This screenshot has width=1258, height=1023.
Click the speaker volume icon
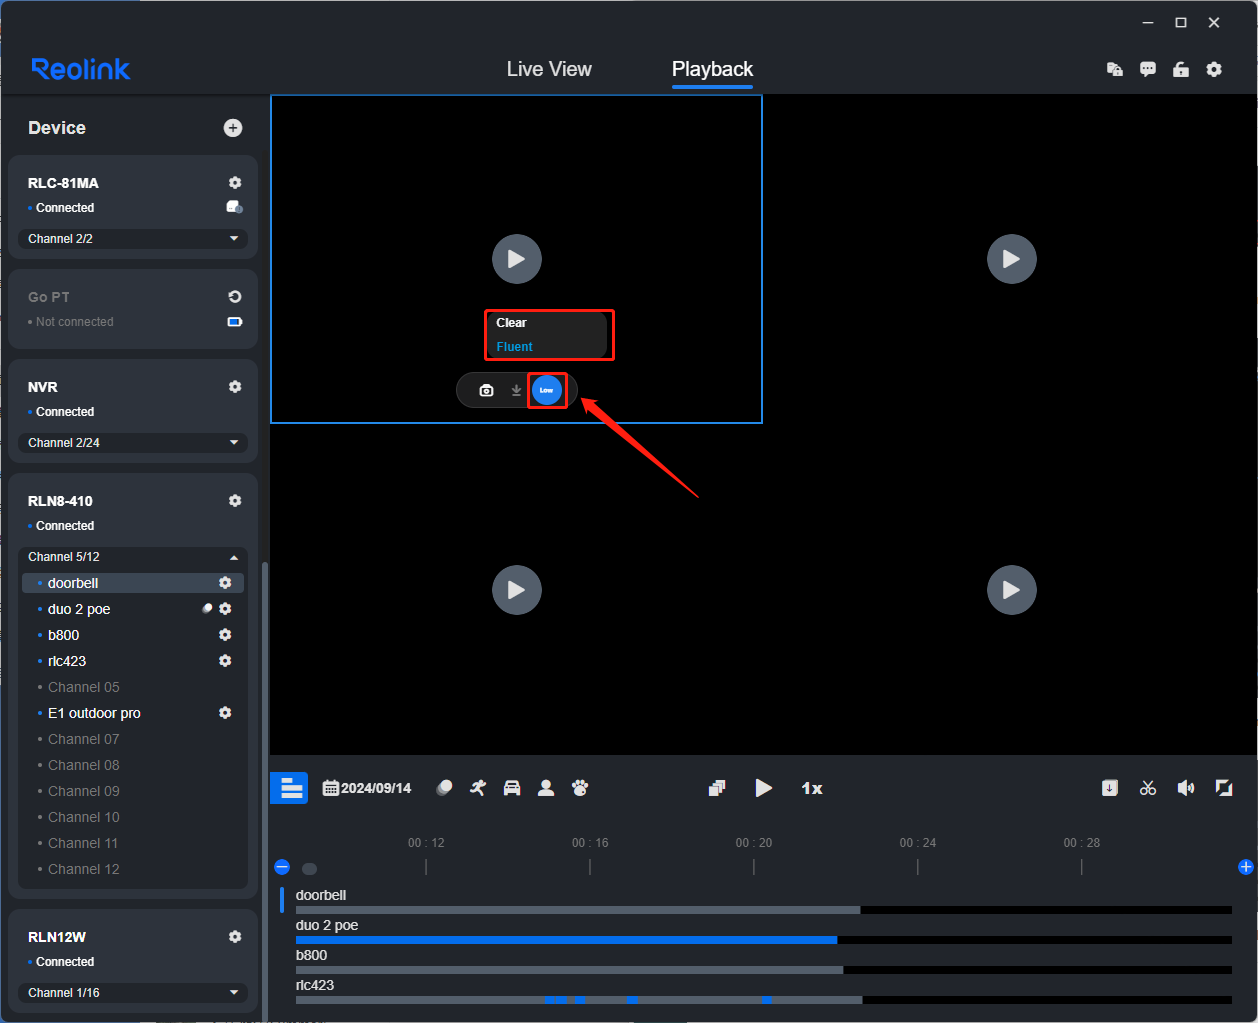[1186, 788]
